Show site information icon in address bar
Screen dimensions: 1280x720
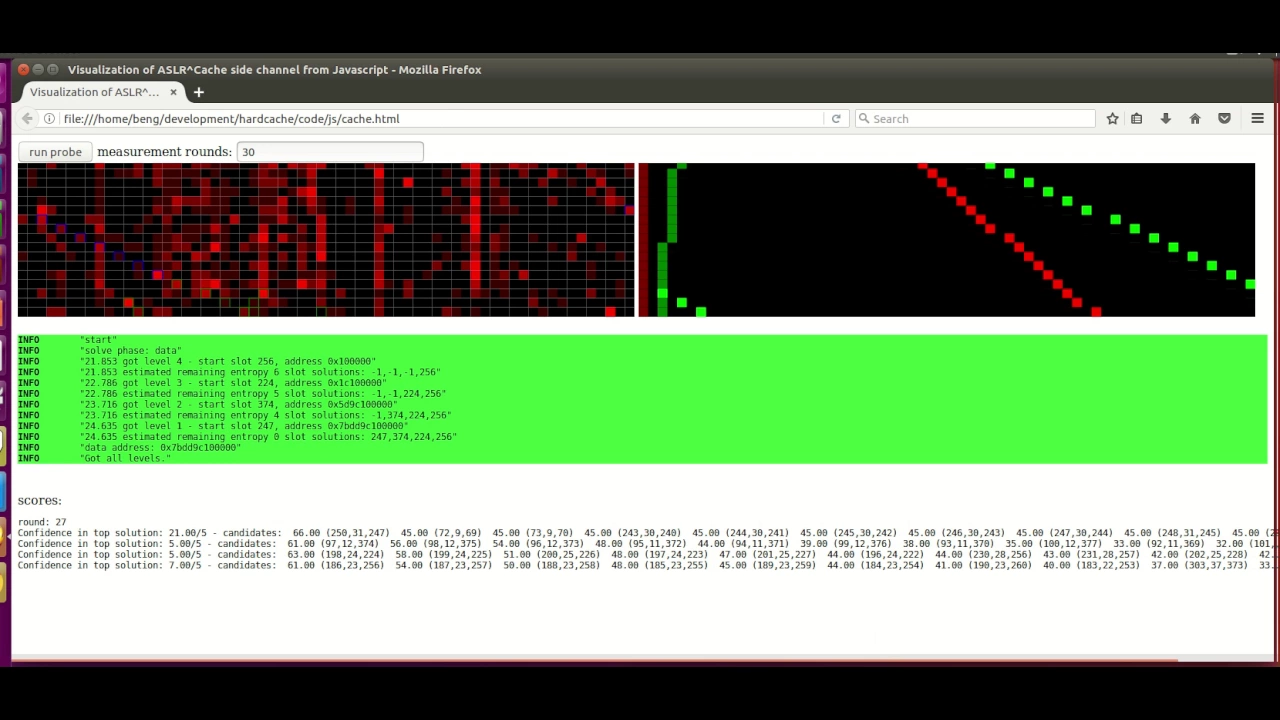(x=49, y=118)
